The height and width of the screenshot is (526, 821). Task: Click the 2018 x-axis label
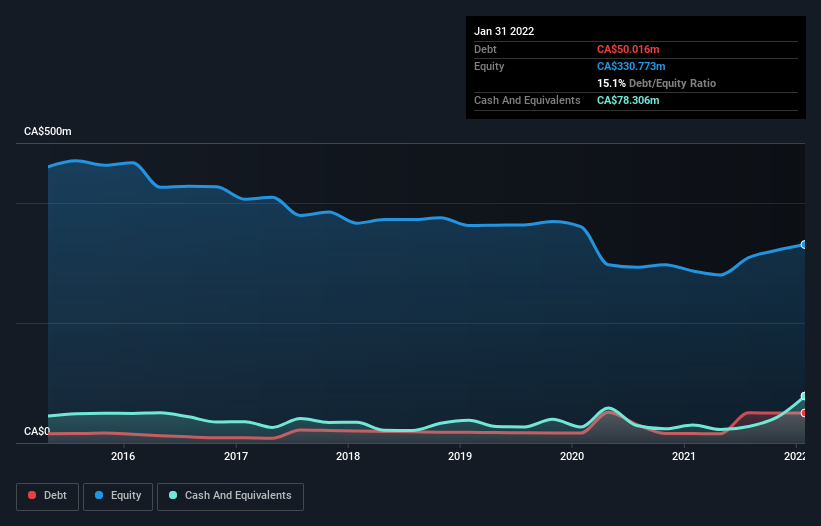(348, 456)
